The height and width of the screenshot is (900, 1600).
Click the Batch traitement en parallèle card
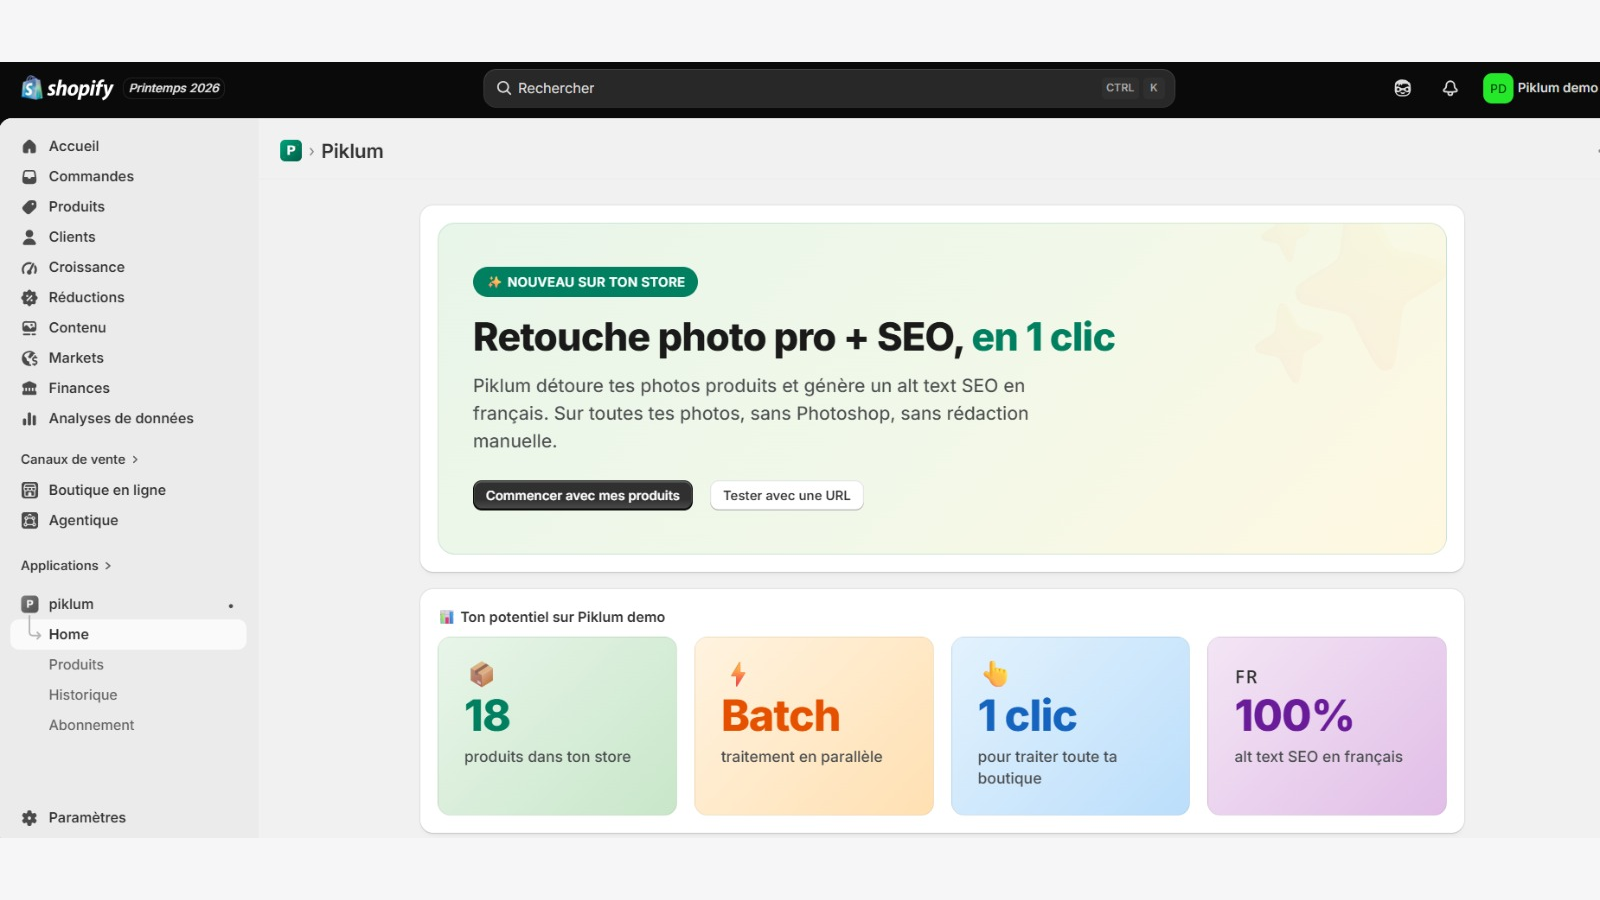coord(814,726)
